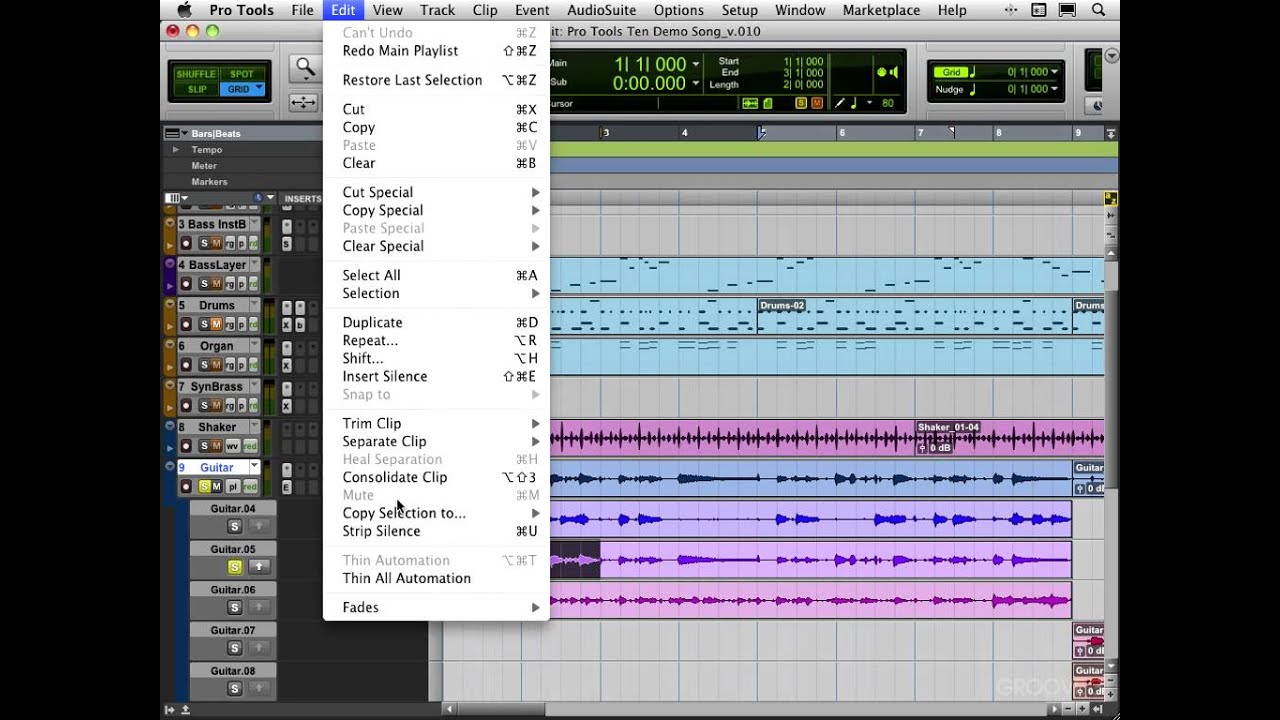This screenshot has width=1280, height=720.
Task: Open the Guitar track E insert slot
Action: click(286, 487)
